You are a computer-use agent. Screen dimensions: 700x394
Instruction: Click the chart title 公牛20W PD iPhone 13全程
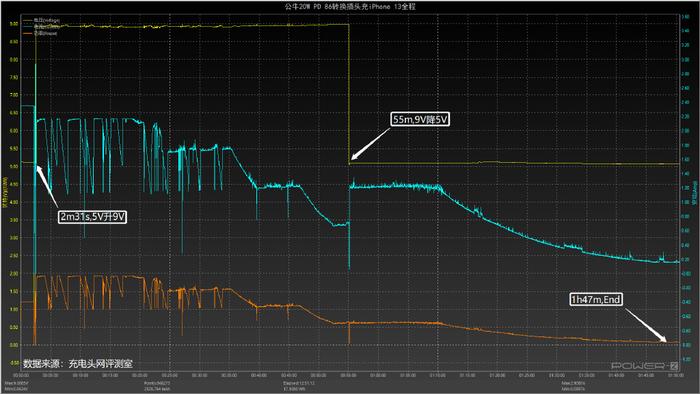(350, 6)
